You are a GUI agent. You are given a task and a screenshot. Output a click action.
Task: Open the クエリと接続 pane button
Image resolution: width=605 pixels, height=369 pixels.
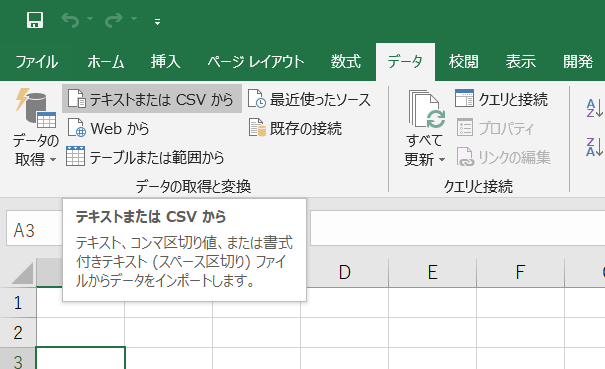tap(502, 99)
